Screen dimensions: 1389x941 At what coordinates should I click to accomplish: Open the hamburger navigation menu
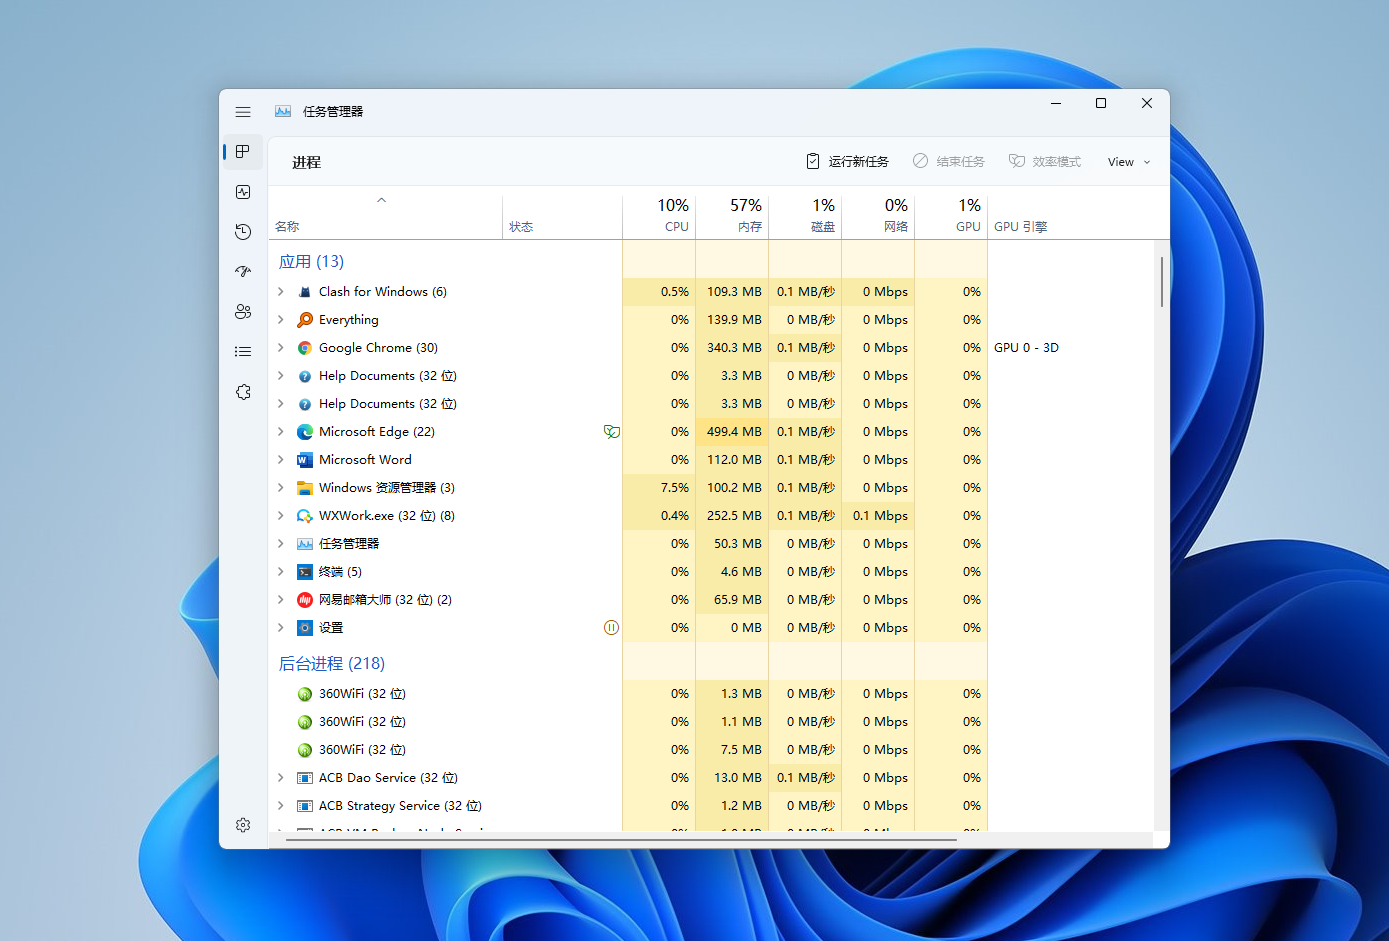(x=243, y=112)
